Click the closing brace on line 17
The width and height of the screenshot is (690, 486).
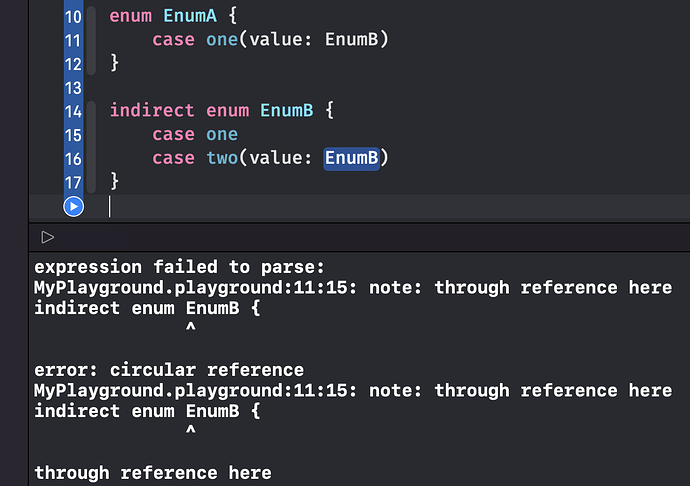point(114,181)
